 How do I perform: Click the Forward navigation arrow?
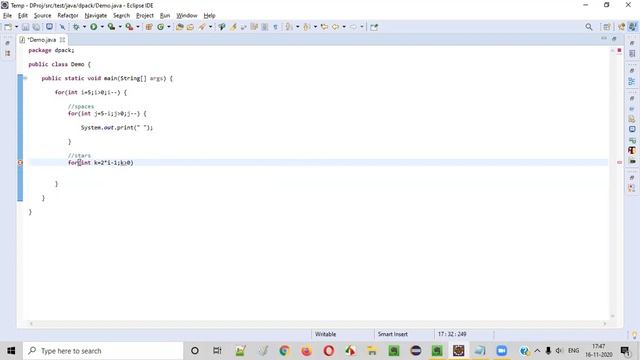(x=353, y=27)
